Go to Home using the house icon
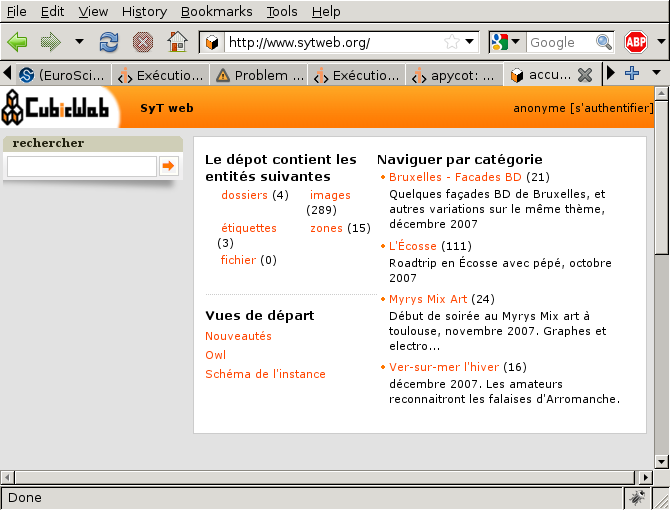The width and height of the screenshot is (670, 510). point(177,42)
